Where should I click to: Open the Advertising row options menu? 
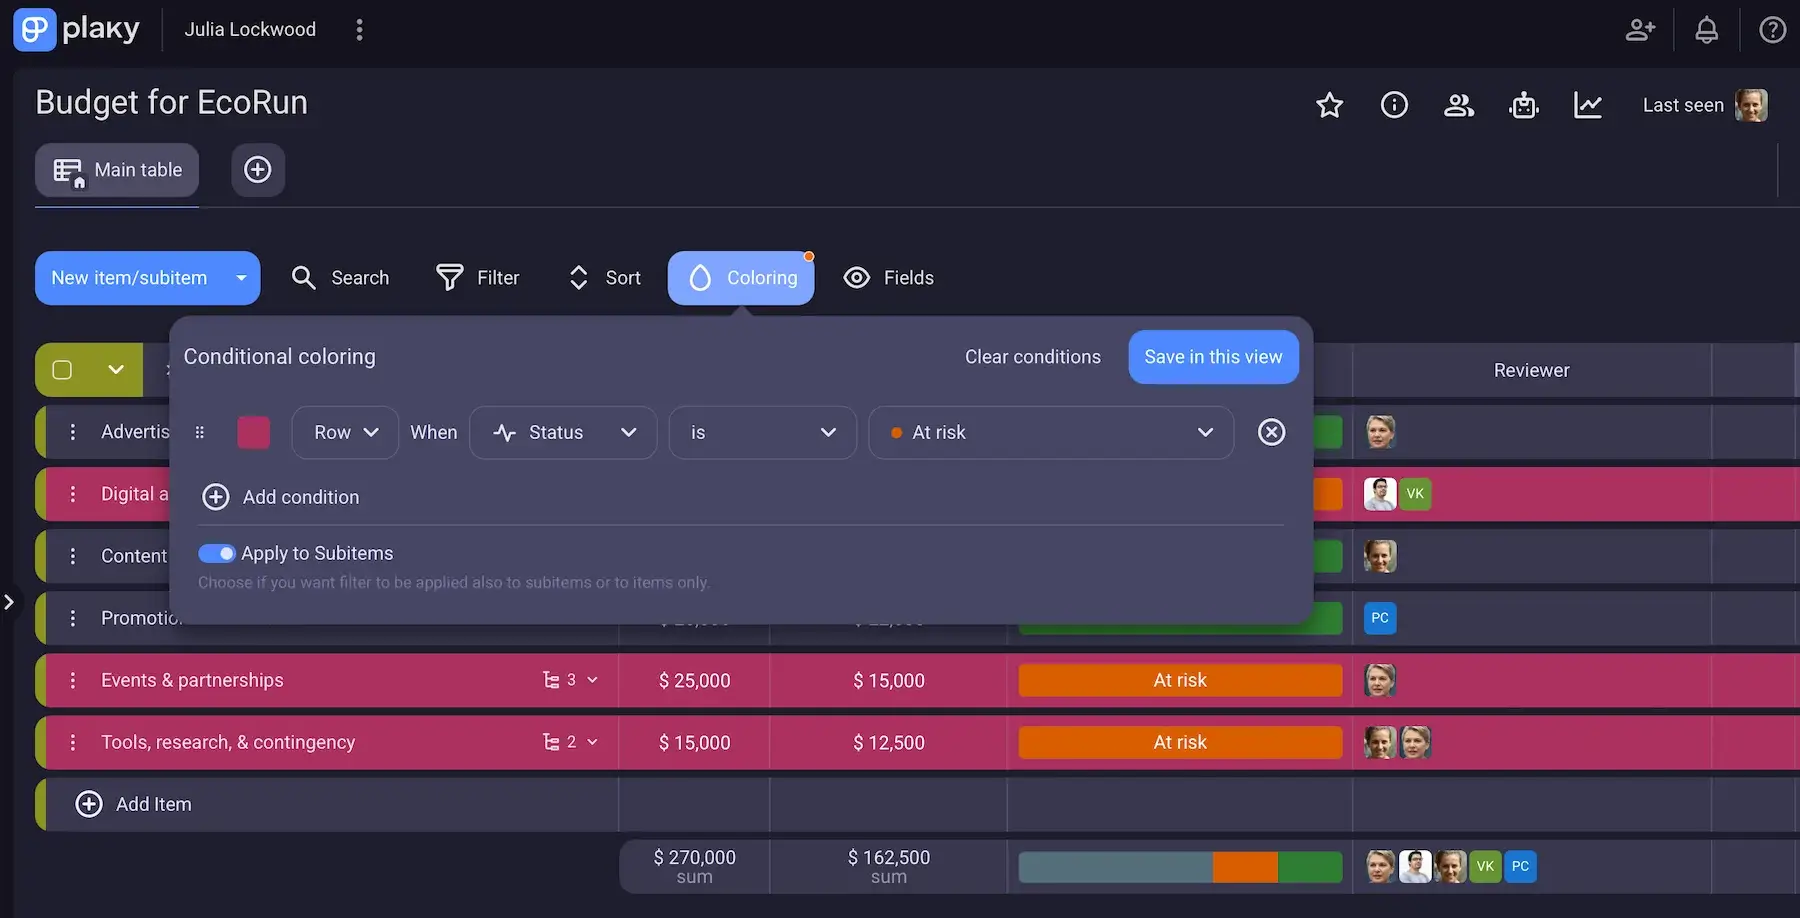click(x=73, y=432)
